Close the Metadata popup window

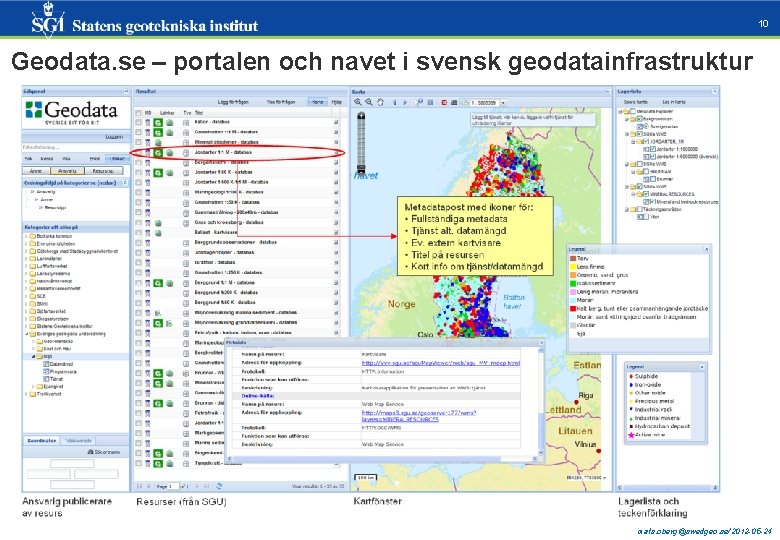click(542, 343)
